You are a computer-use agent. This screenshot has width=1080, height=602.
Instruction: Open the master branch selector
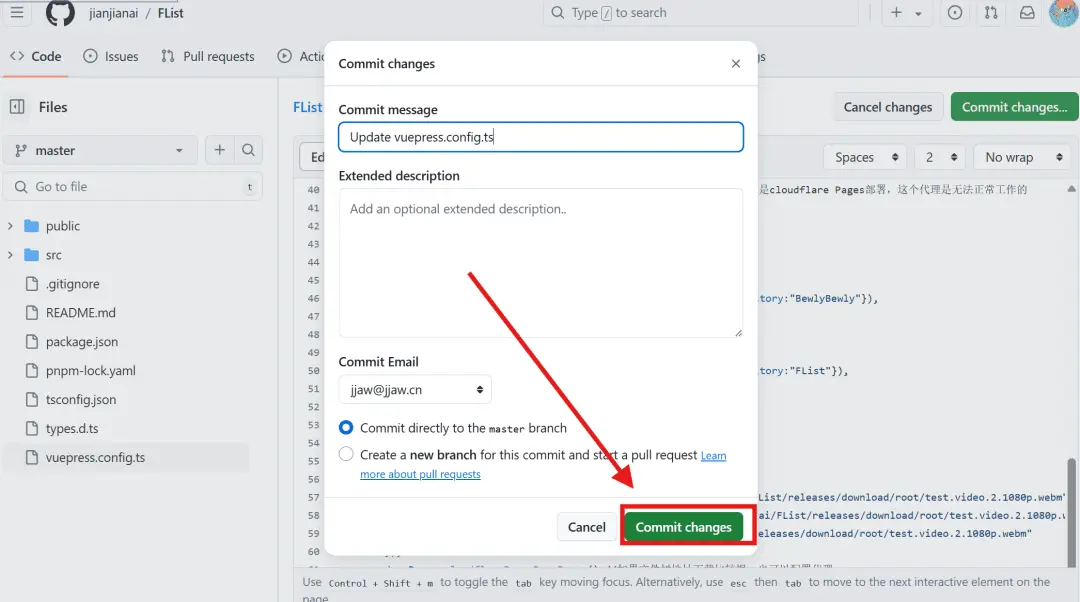pos(99,151)
